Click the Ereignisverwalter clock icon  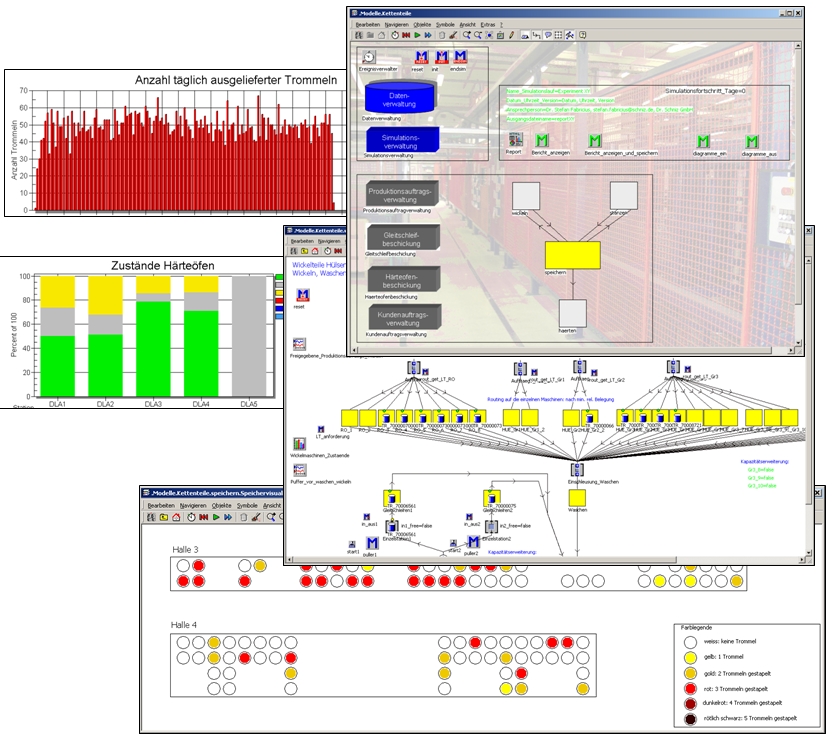[369, 58]
